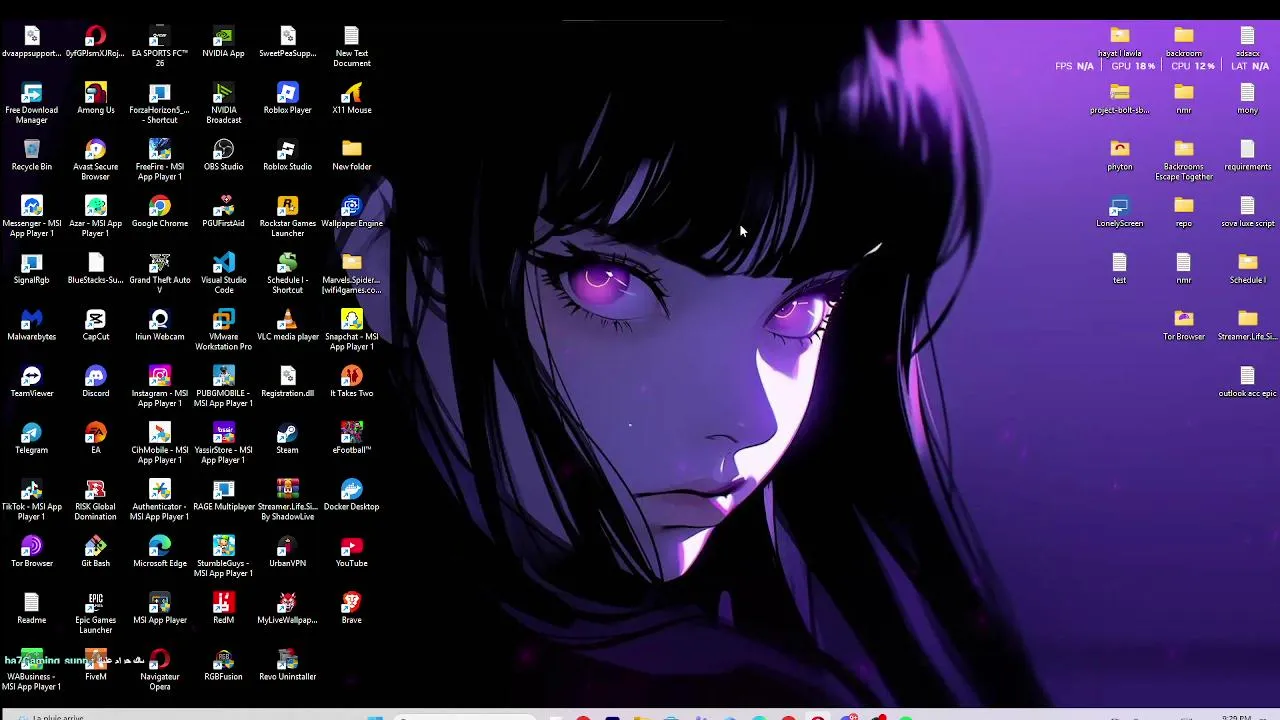Open Google Chrome shortcut
This screenshot has height=720, width=1280.
[x=160, y=213]
